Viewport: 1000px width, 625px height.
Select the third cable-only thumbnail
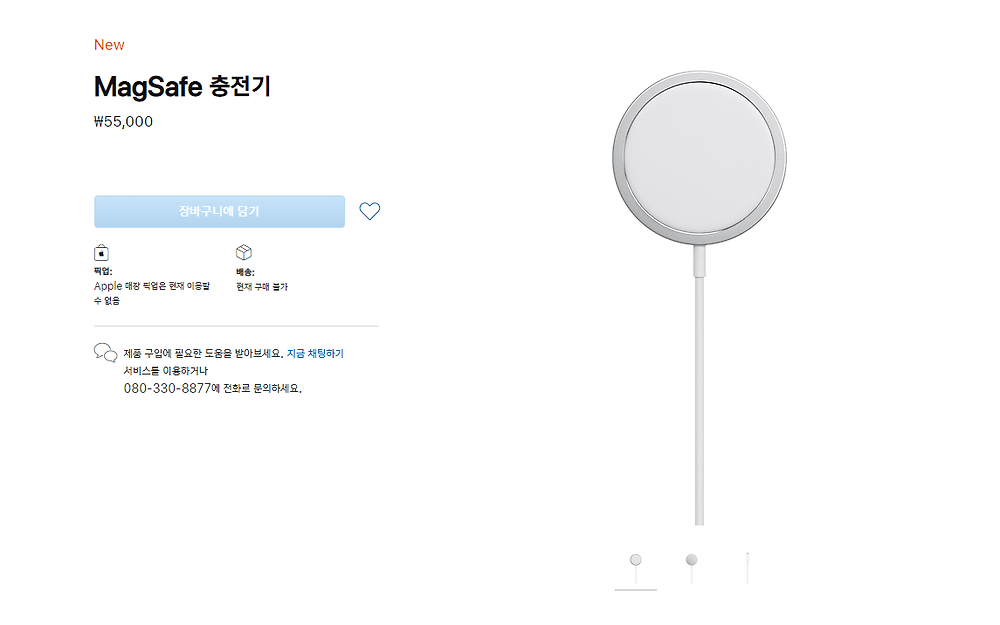click(747, 567)
